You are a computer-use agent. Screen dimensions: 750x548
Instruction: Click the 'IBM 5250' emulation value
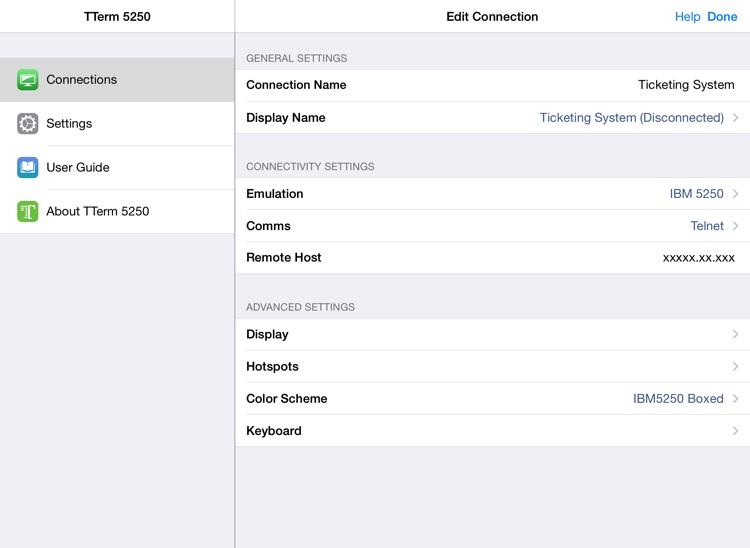[696, 194]
